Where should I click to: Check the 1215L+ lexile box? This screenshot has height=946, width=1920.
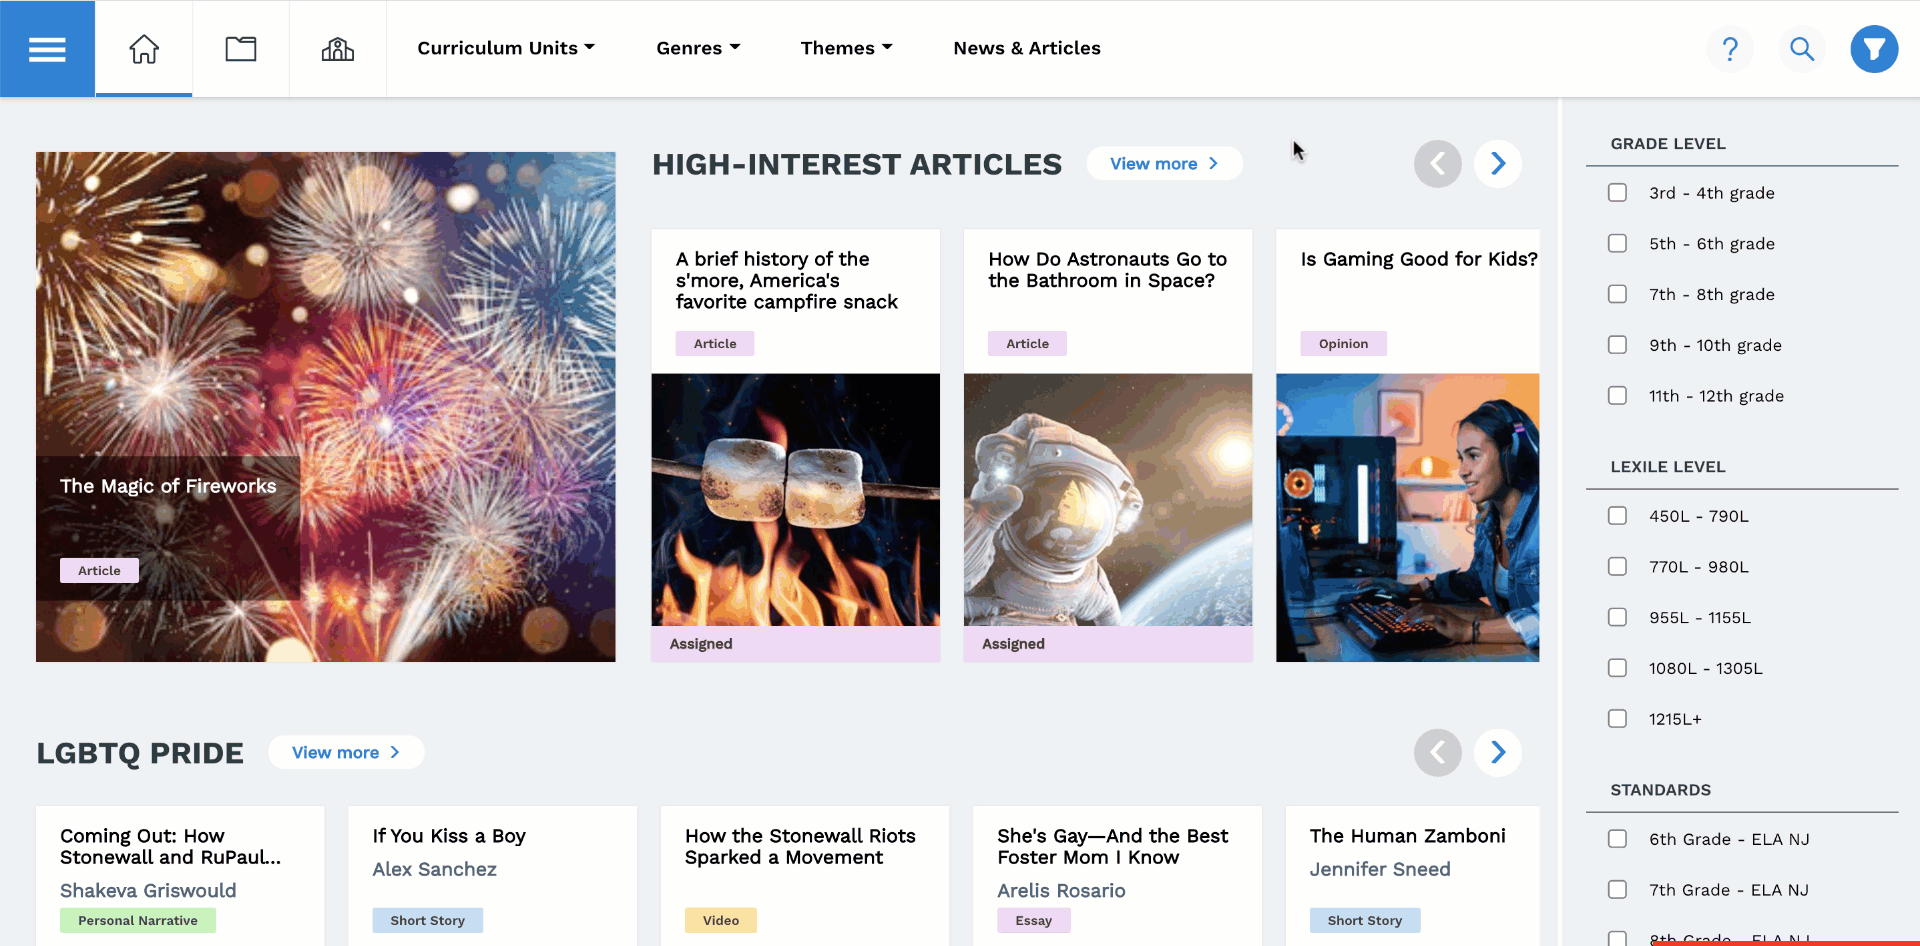coord(1617,719)
